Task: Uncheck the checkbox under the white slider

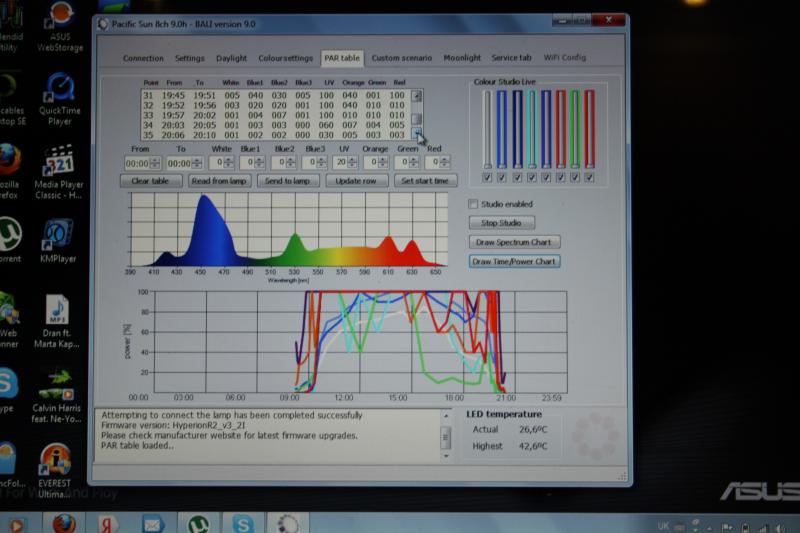Action: point(487,178)
